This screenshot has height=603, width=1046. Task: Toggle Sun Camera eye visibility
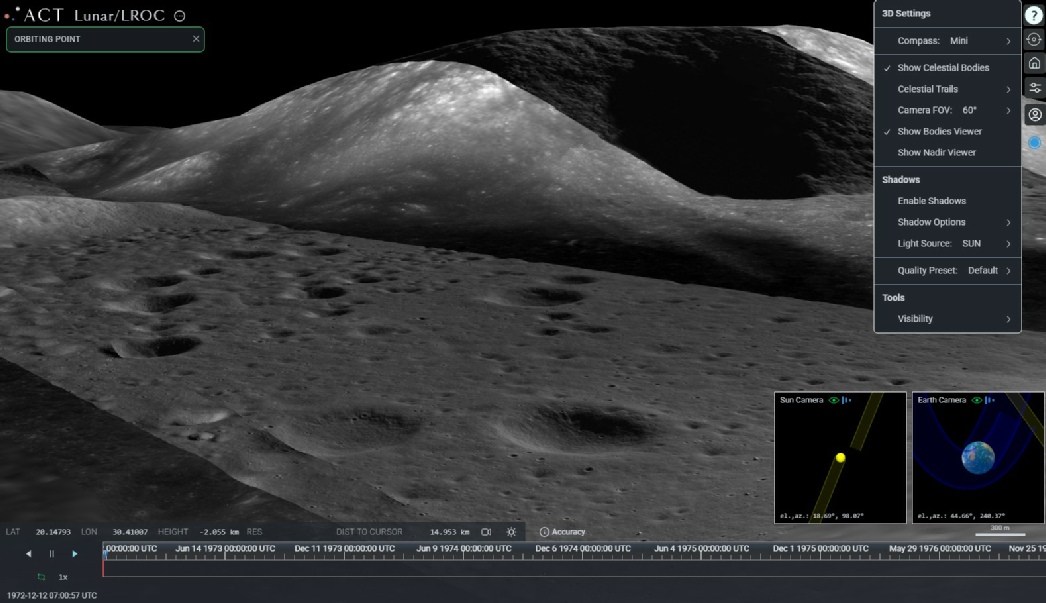click(833, 400)
